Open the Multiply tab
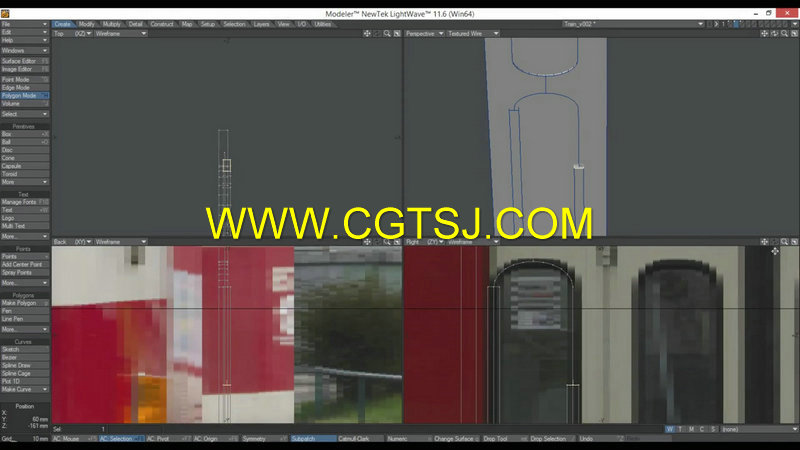Viewport: 800px width, 450px height. pyautogui.click(x=112, y=24)
